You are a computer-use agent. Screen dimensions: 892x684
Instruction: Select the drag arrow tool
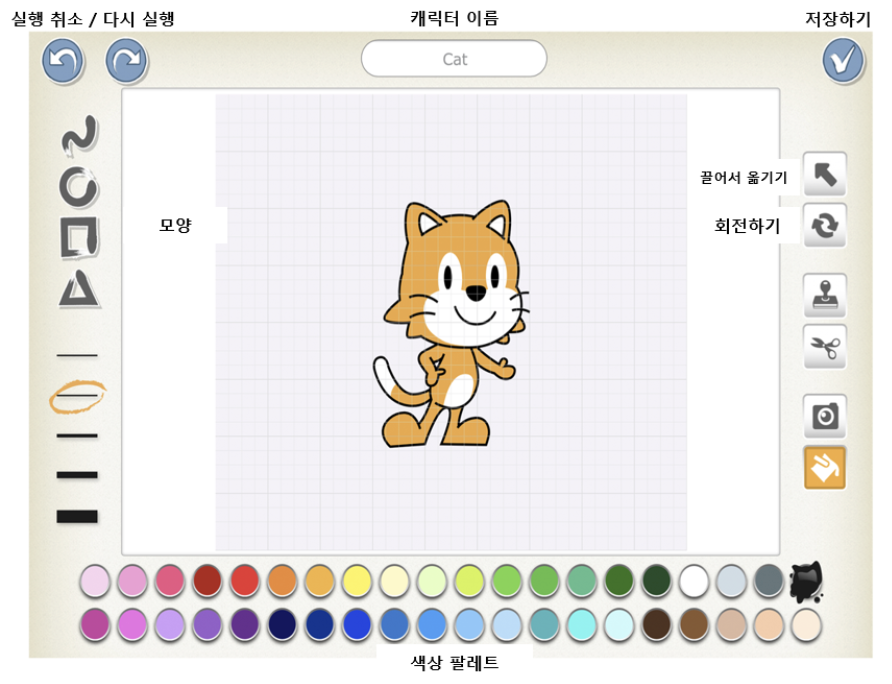point(824,174)
